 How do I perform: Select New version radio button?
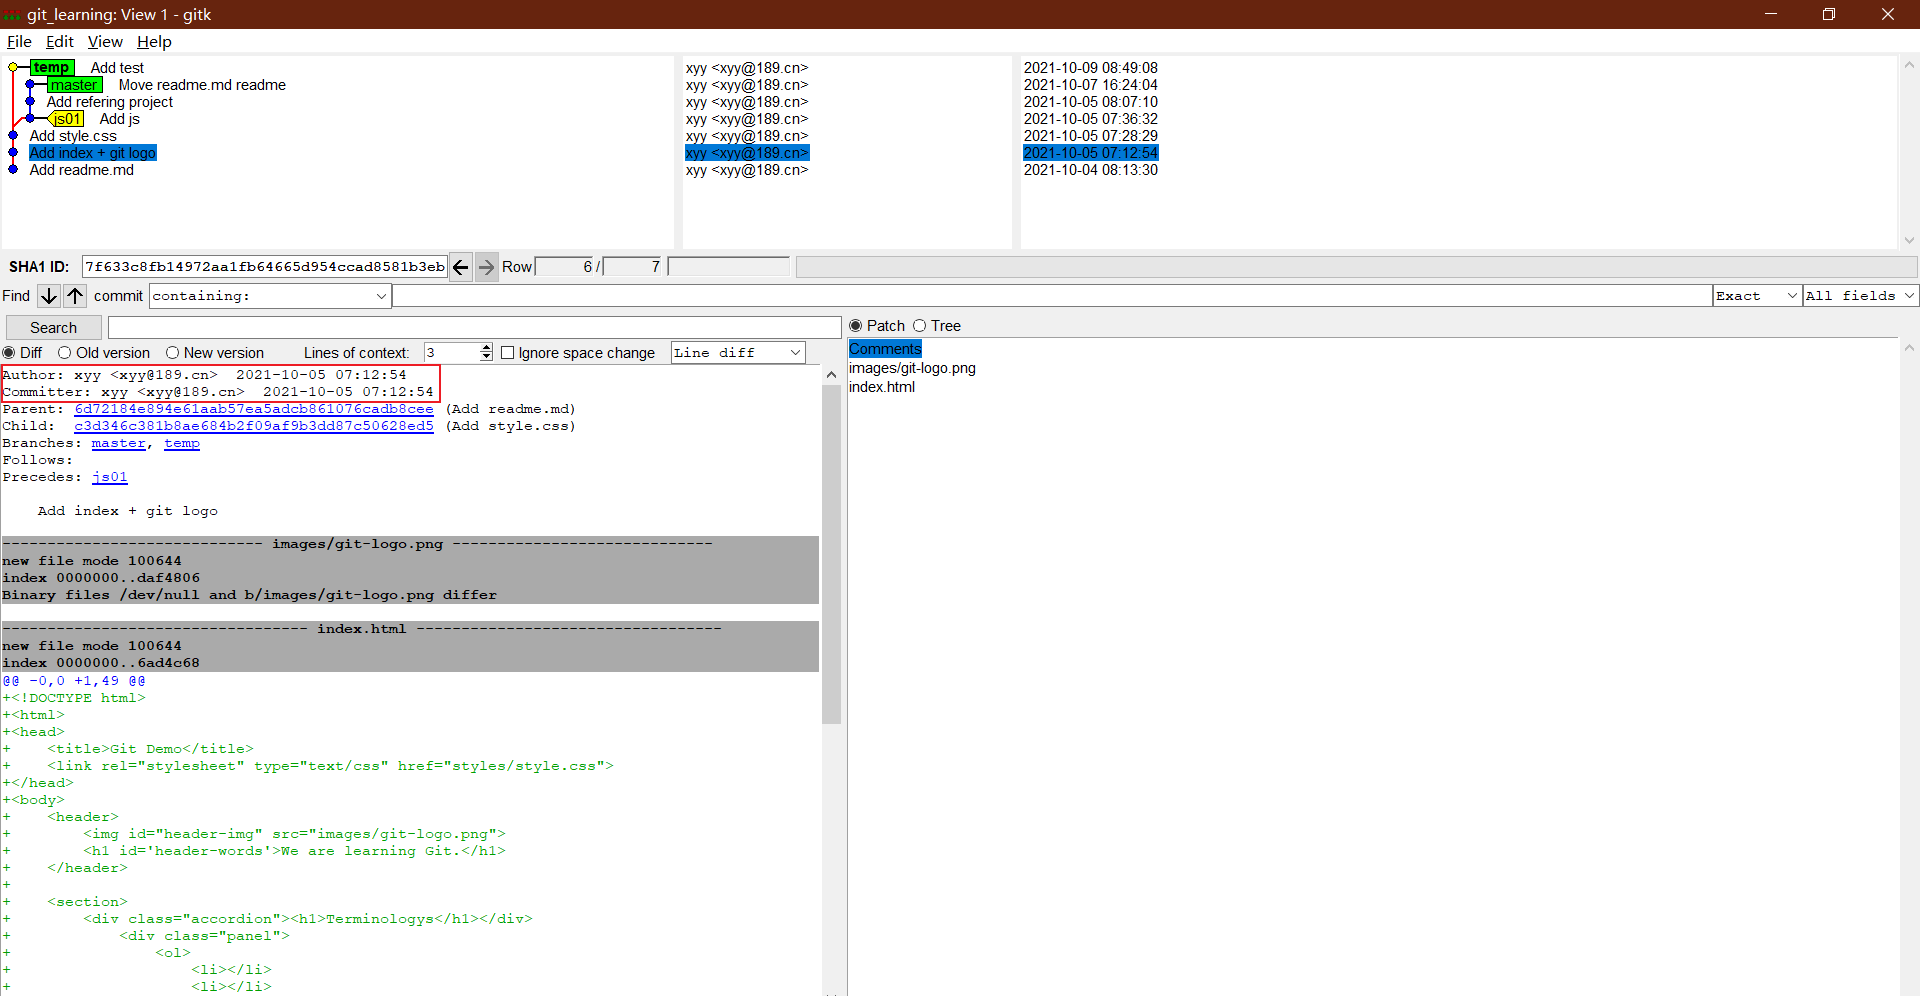pos(172,353)
